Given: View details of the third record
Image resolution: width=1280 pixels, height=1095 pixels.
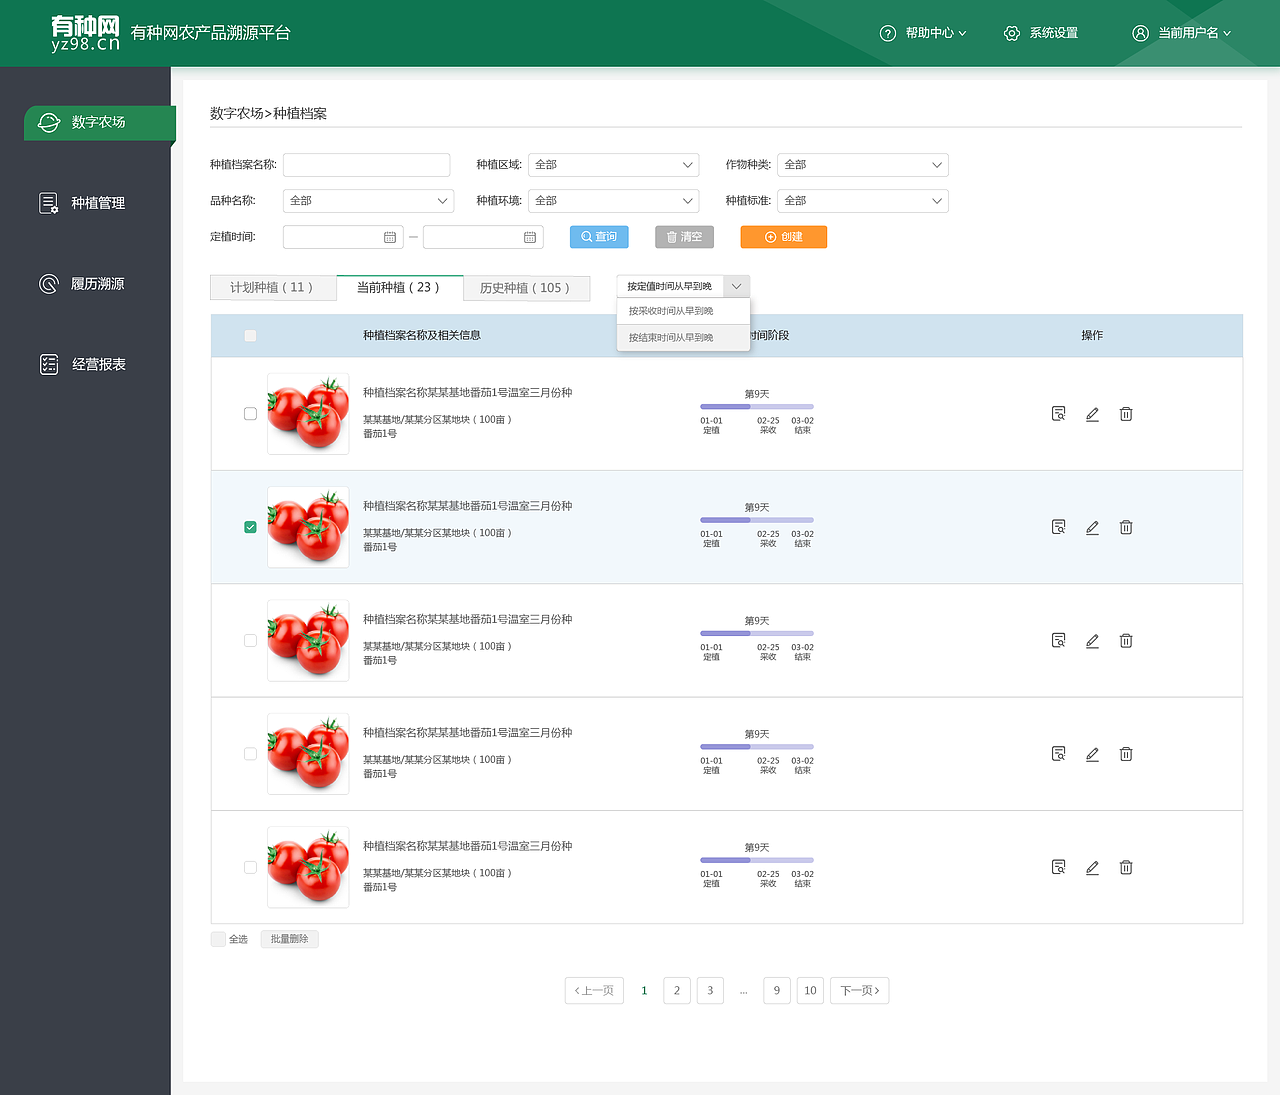Looking at the screenshot, I should [1058, 640].
